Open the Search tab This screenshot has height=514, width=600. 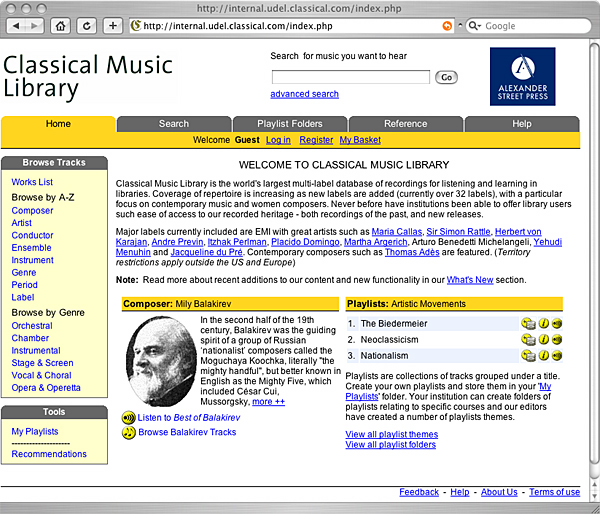(174, 124)
